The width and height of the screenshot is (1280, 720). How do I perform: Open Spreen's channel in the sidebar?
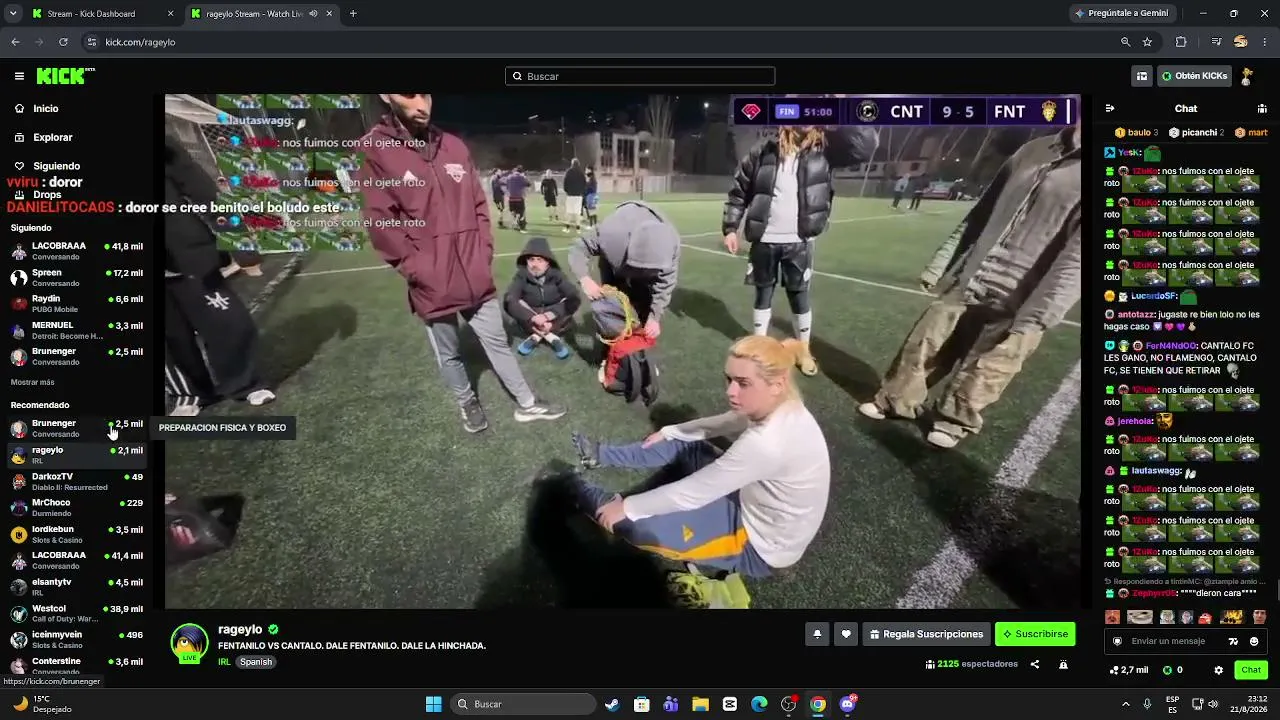coord(76,277)
